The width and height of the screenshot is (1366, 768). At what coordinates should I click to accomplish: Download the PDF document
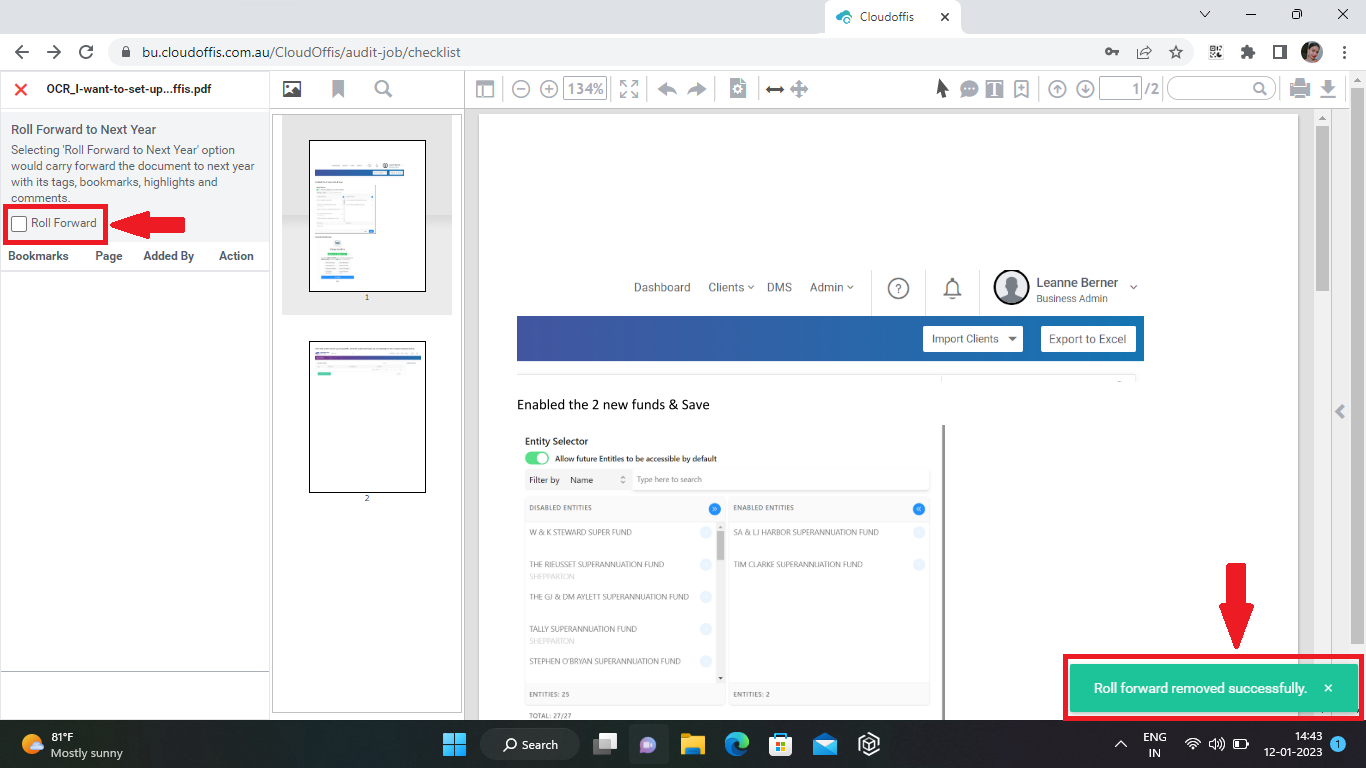1328,89
